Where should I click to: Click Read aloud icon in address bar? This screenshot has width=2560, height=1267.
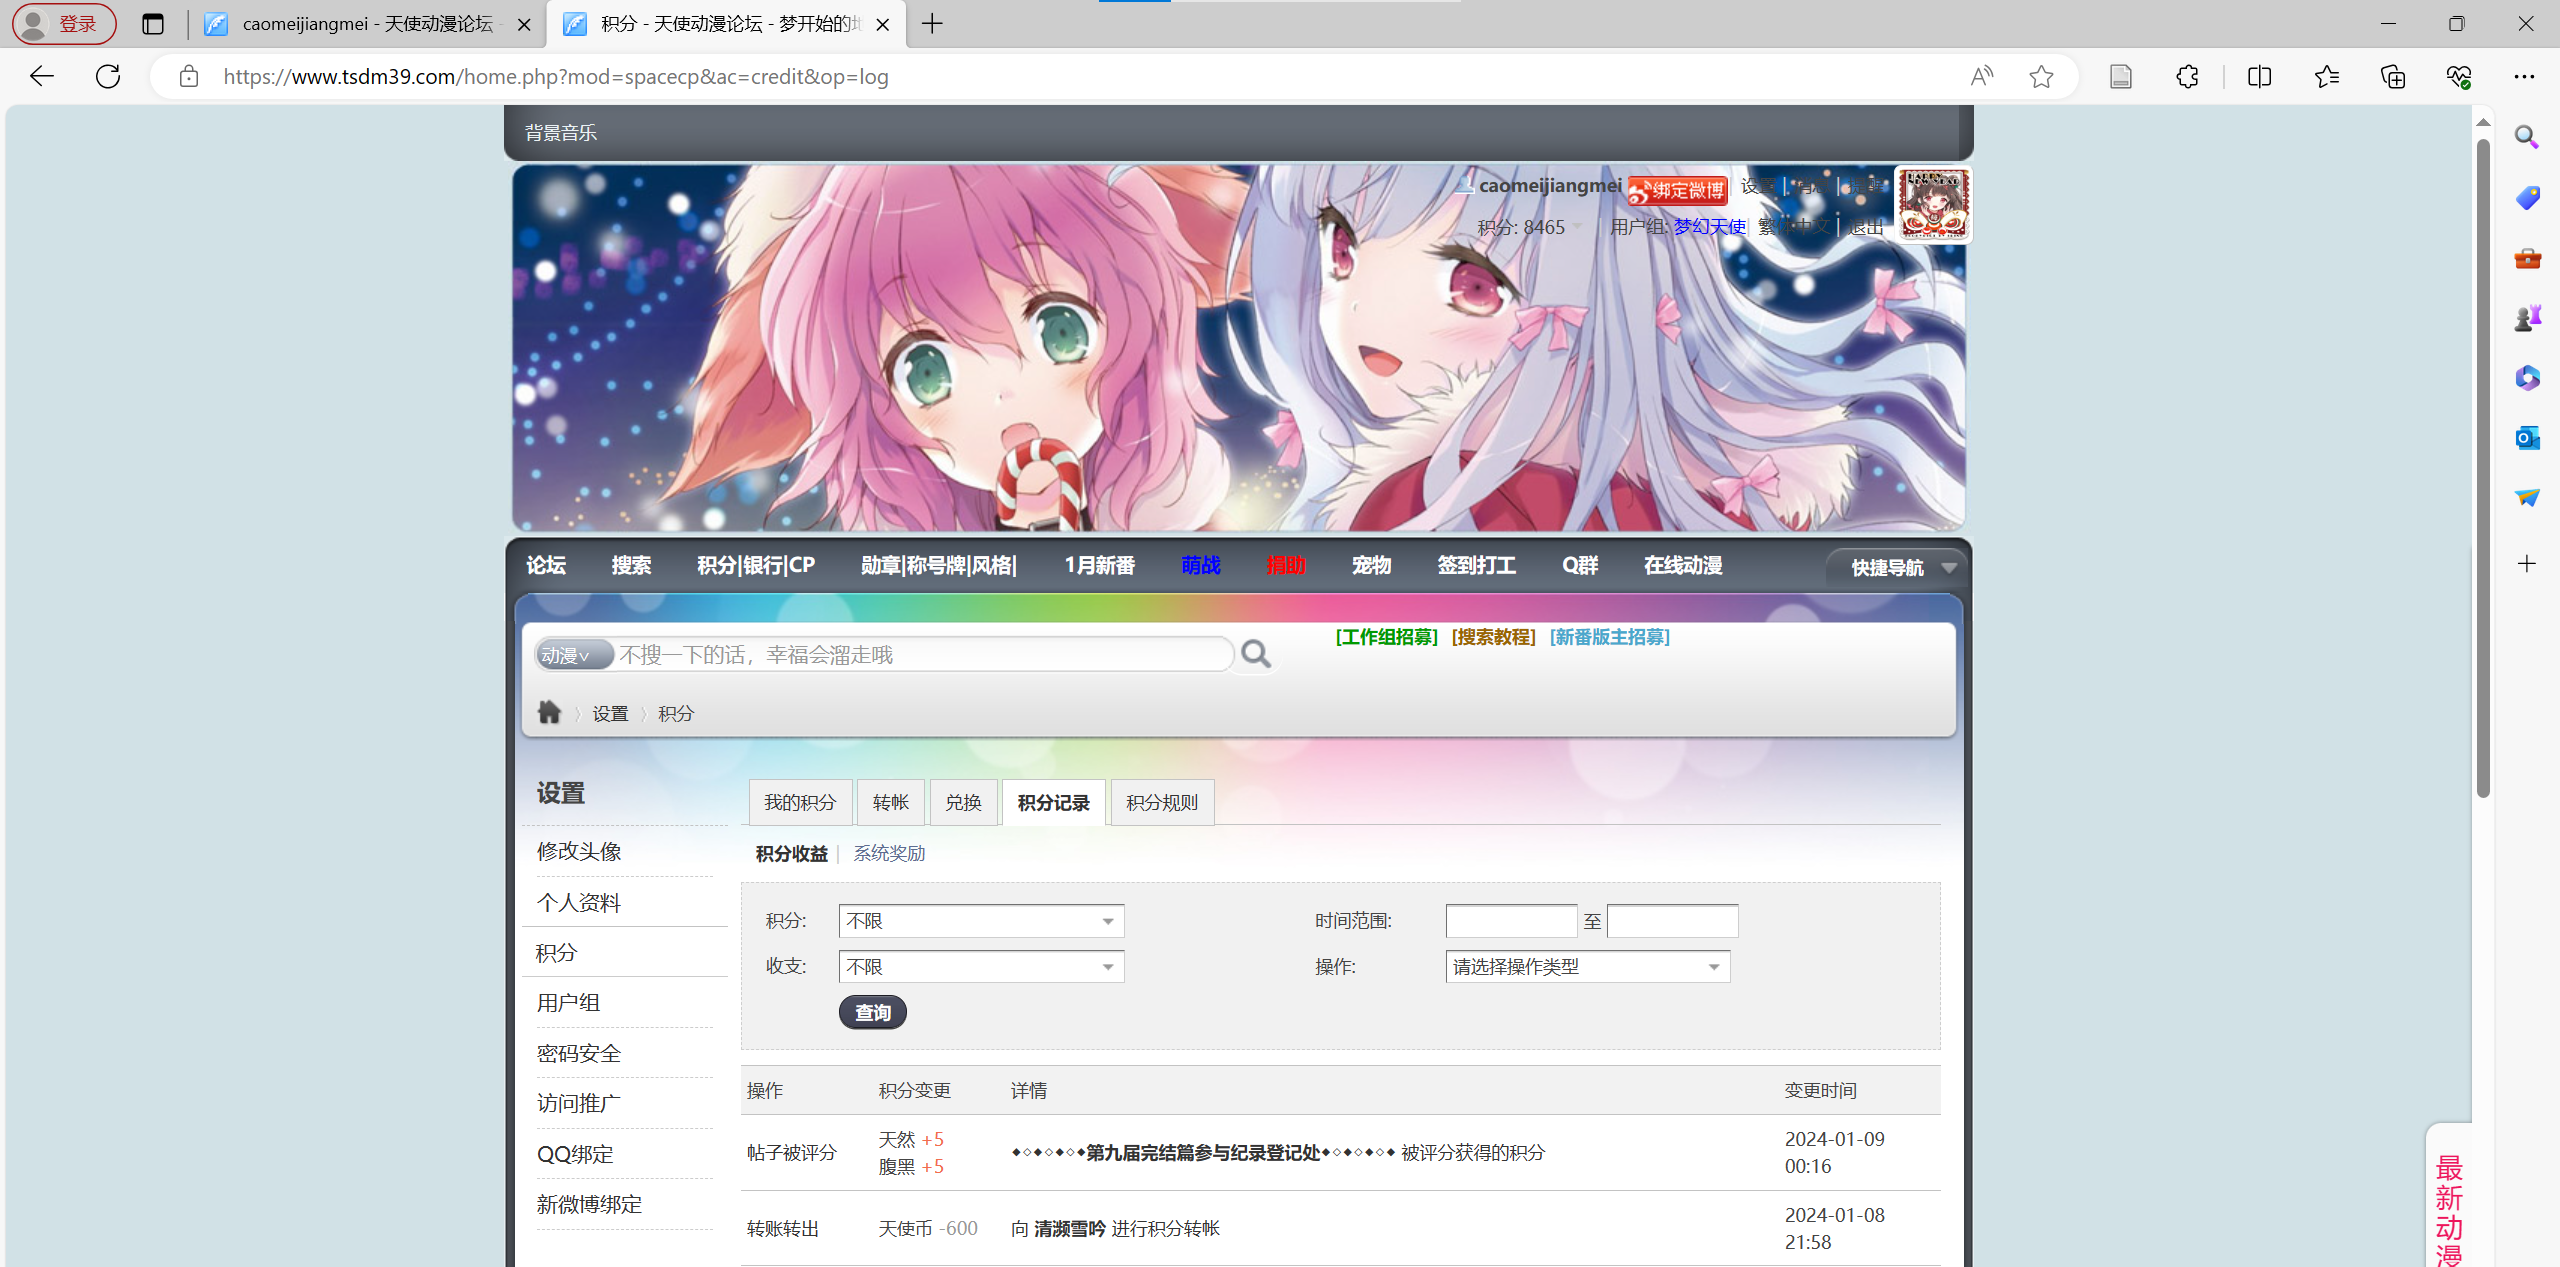tap(1981, 76)
